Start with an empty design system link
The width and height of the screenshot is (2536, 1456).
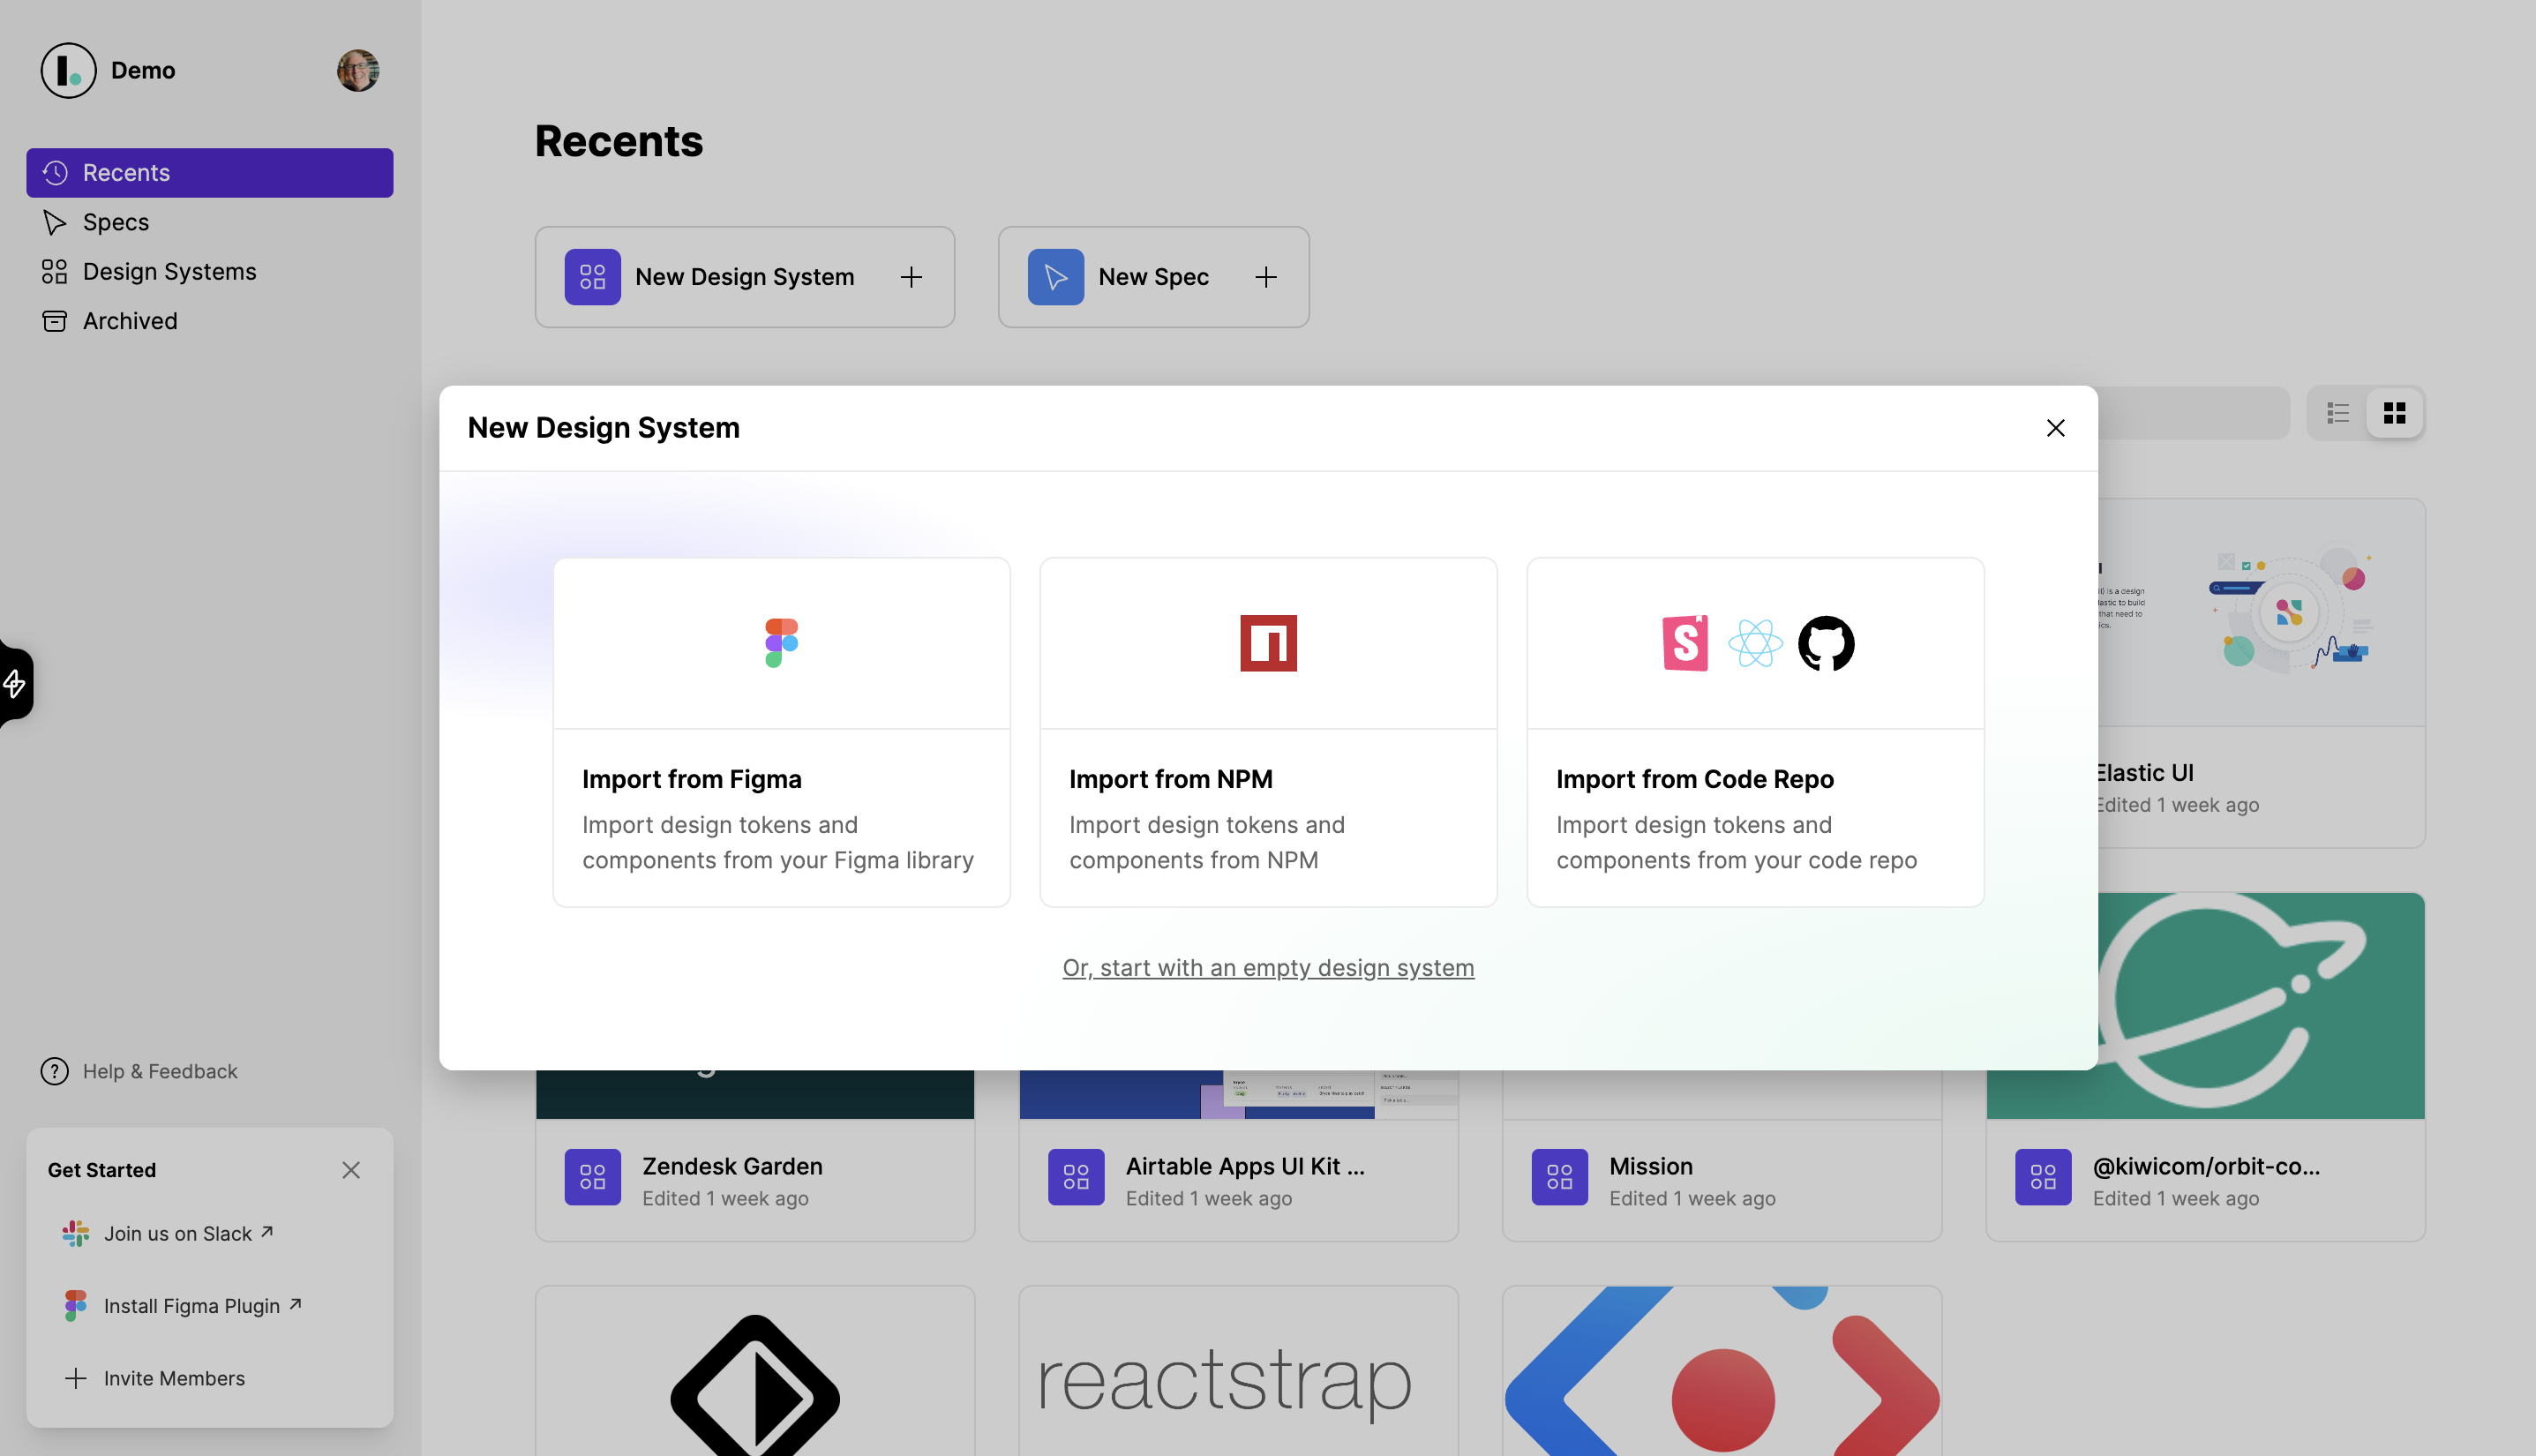pyautogui.click(x=1268, y=968)
